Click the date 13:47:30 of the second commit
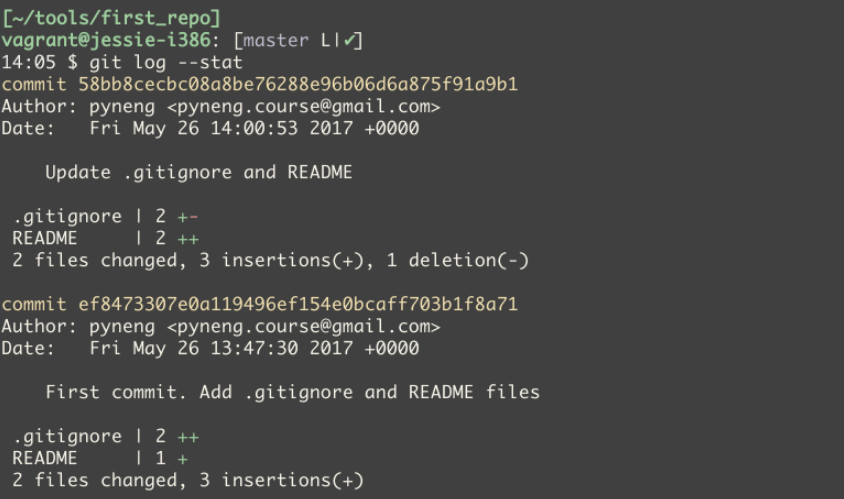The width and height of the screenshot is (844, 499). coord(254,348)
